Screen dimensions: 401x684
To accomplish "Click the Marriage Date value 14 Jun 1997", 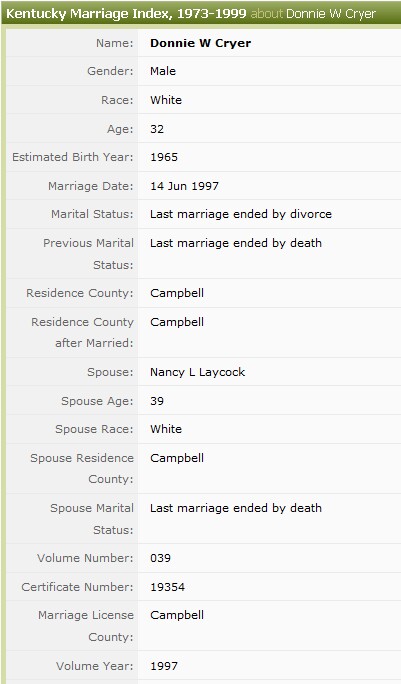I will point(184,186).
